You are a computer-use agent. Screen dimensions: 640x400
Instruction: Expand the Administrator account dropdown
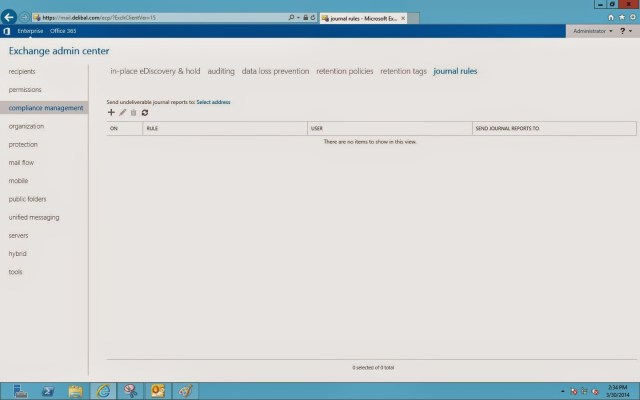(x=592, y=32)
